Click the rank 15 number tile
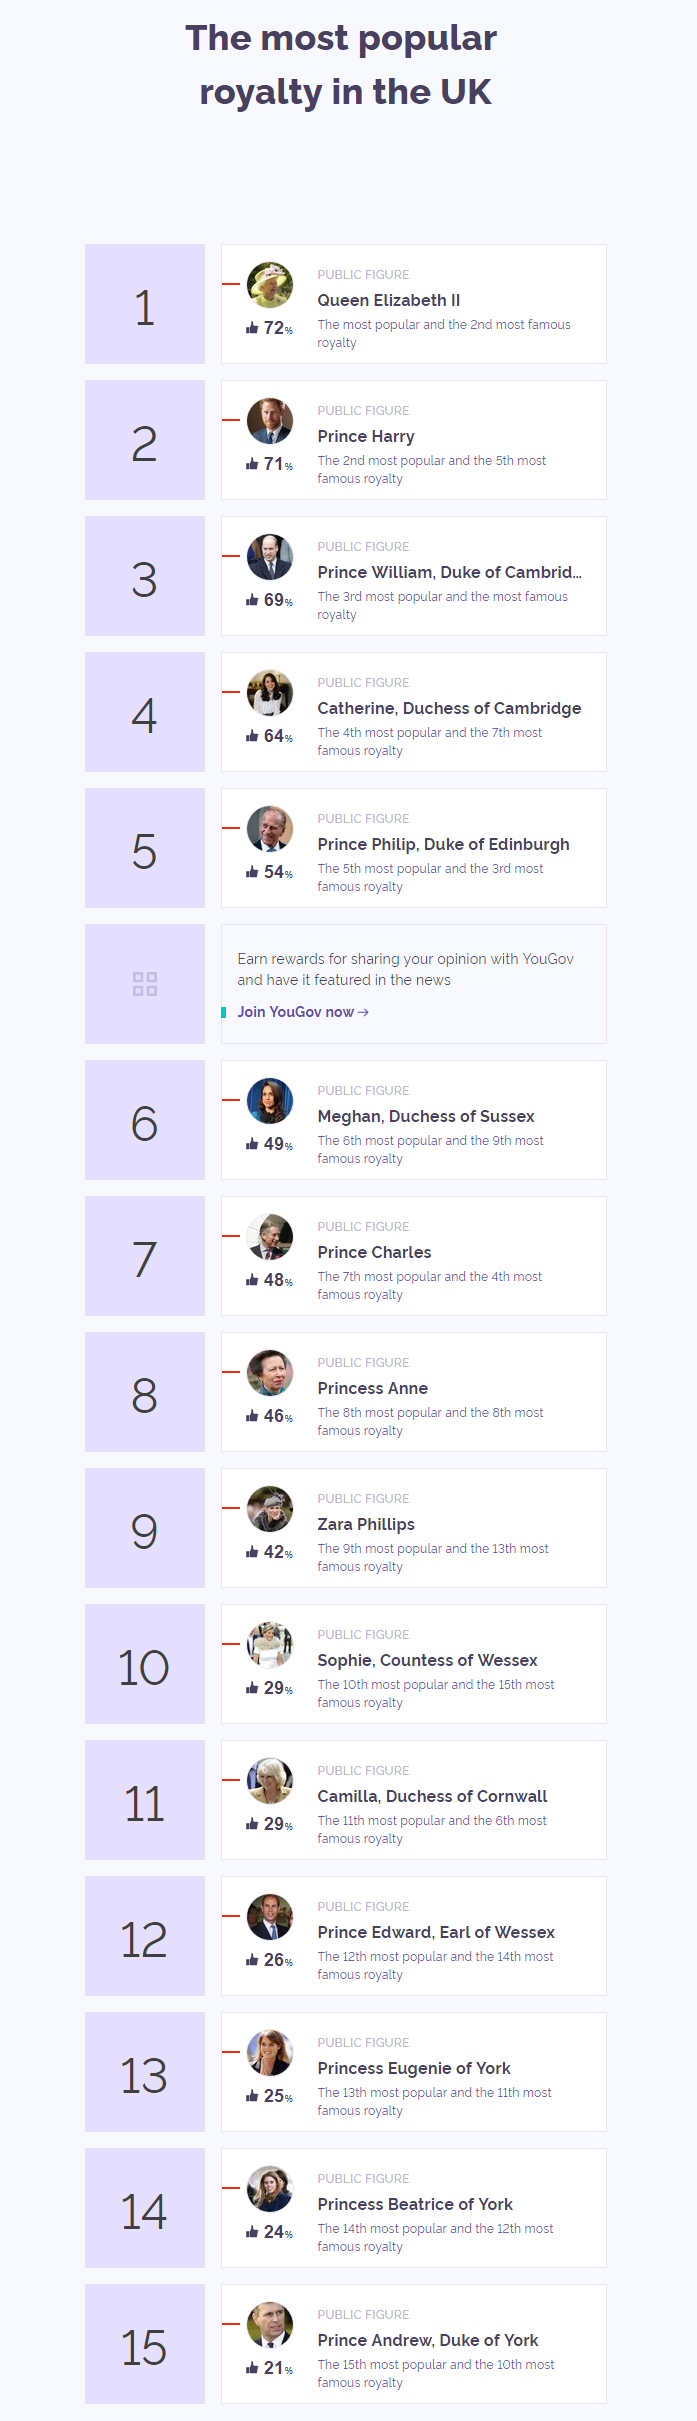The height and width of the screenshot is (2421, 697). 145,2344
